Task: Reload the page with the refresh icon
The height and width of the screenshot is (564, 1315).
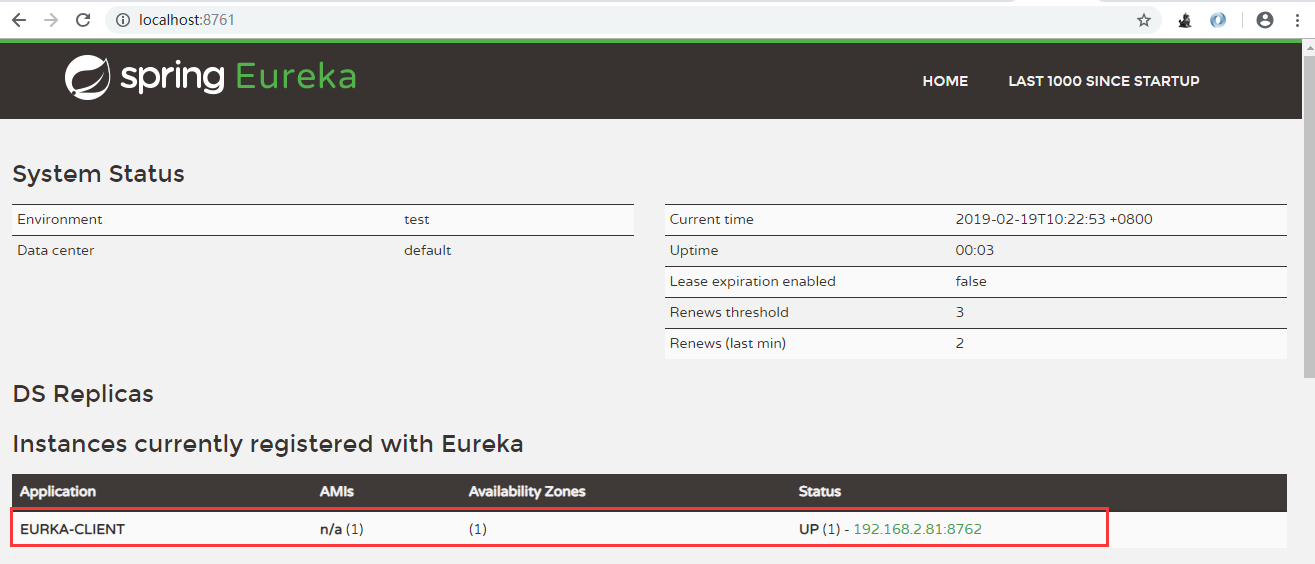Action: point(83,20)
